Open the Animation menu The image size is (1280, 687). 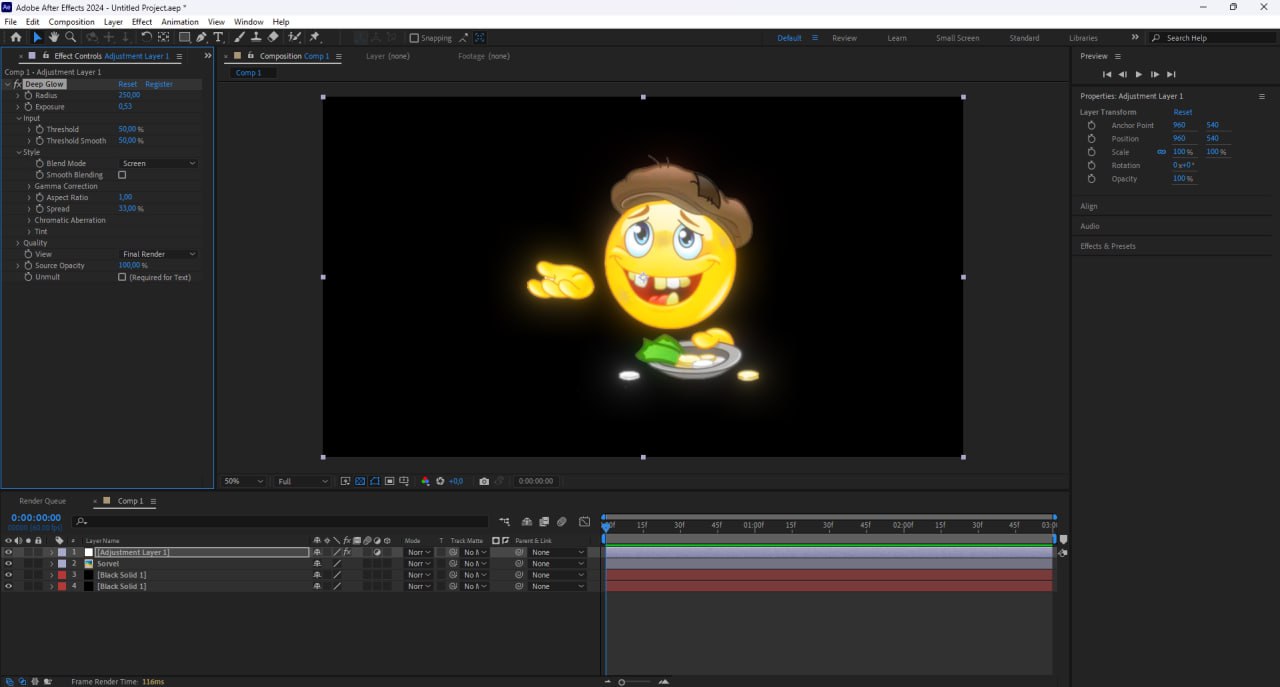[180, 22]
